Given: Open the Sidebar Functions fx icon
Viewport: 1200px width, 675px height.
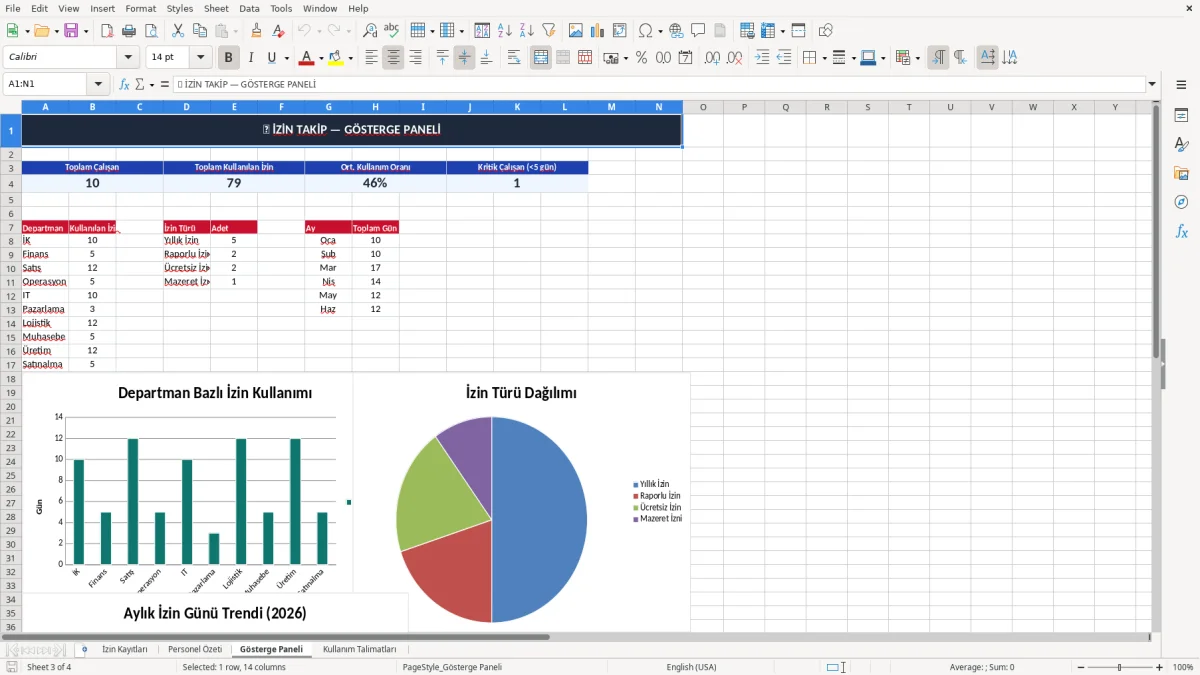Looking at the screenshot, I should click(1181, 232).
